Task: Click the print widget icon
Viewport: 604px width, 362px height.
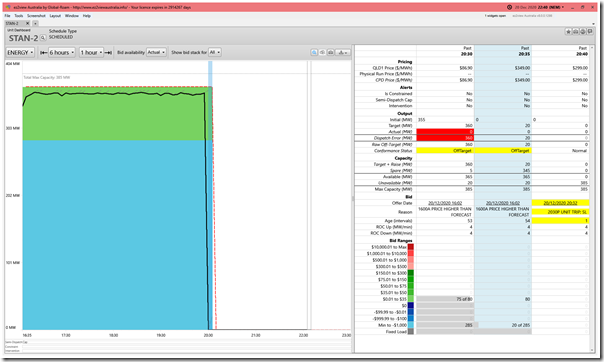Action: pos(575,32)
